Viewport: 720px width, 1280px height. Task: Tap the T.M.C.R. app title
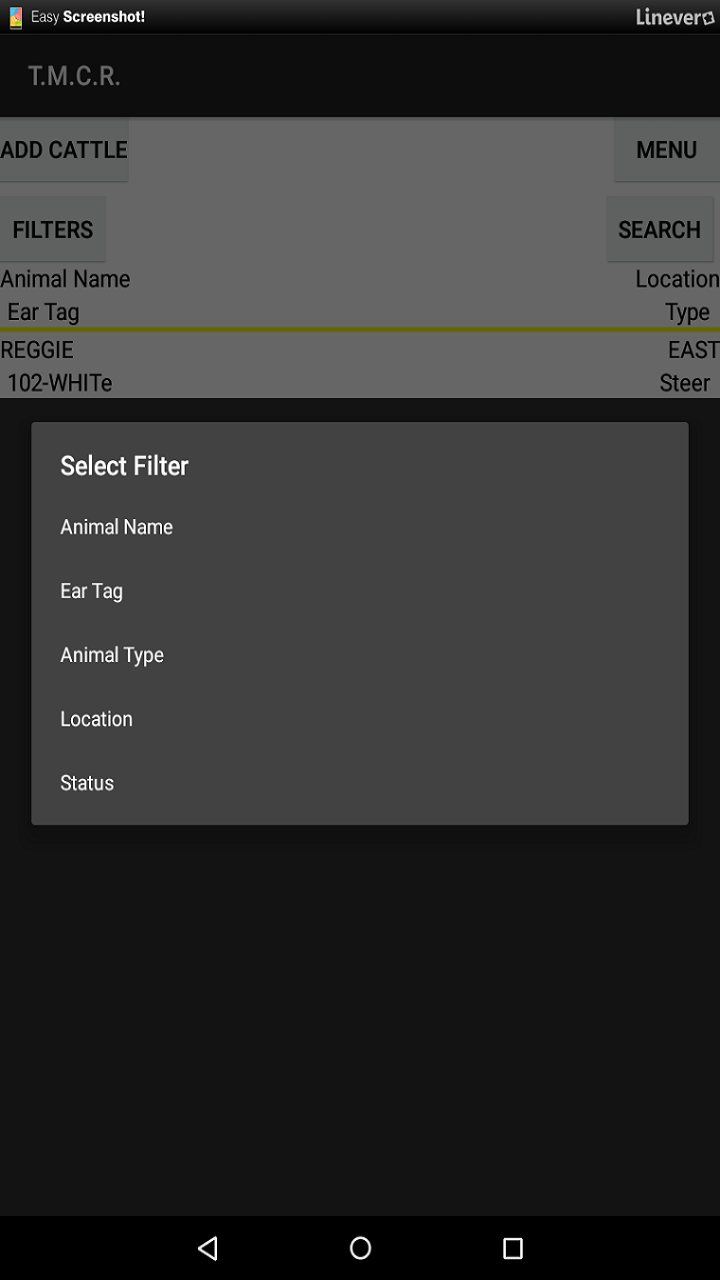pos(74,77)
